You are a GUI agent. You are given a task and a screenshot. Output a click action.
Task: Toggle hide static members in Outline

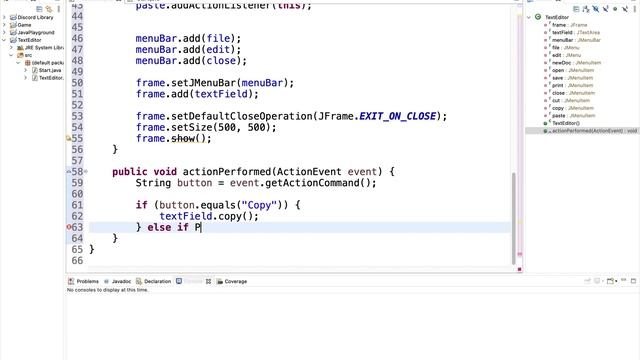pyautogui.click(x=606, y=9)
